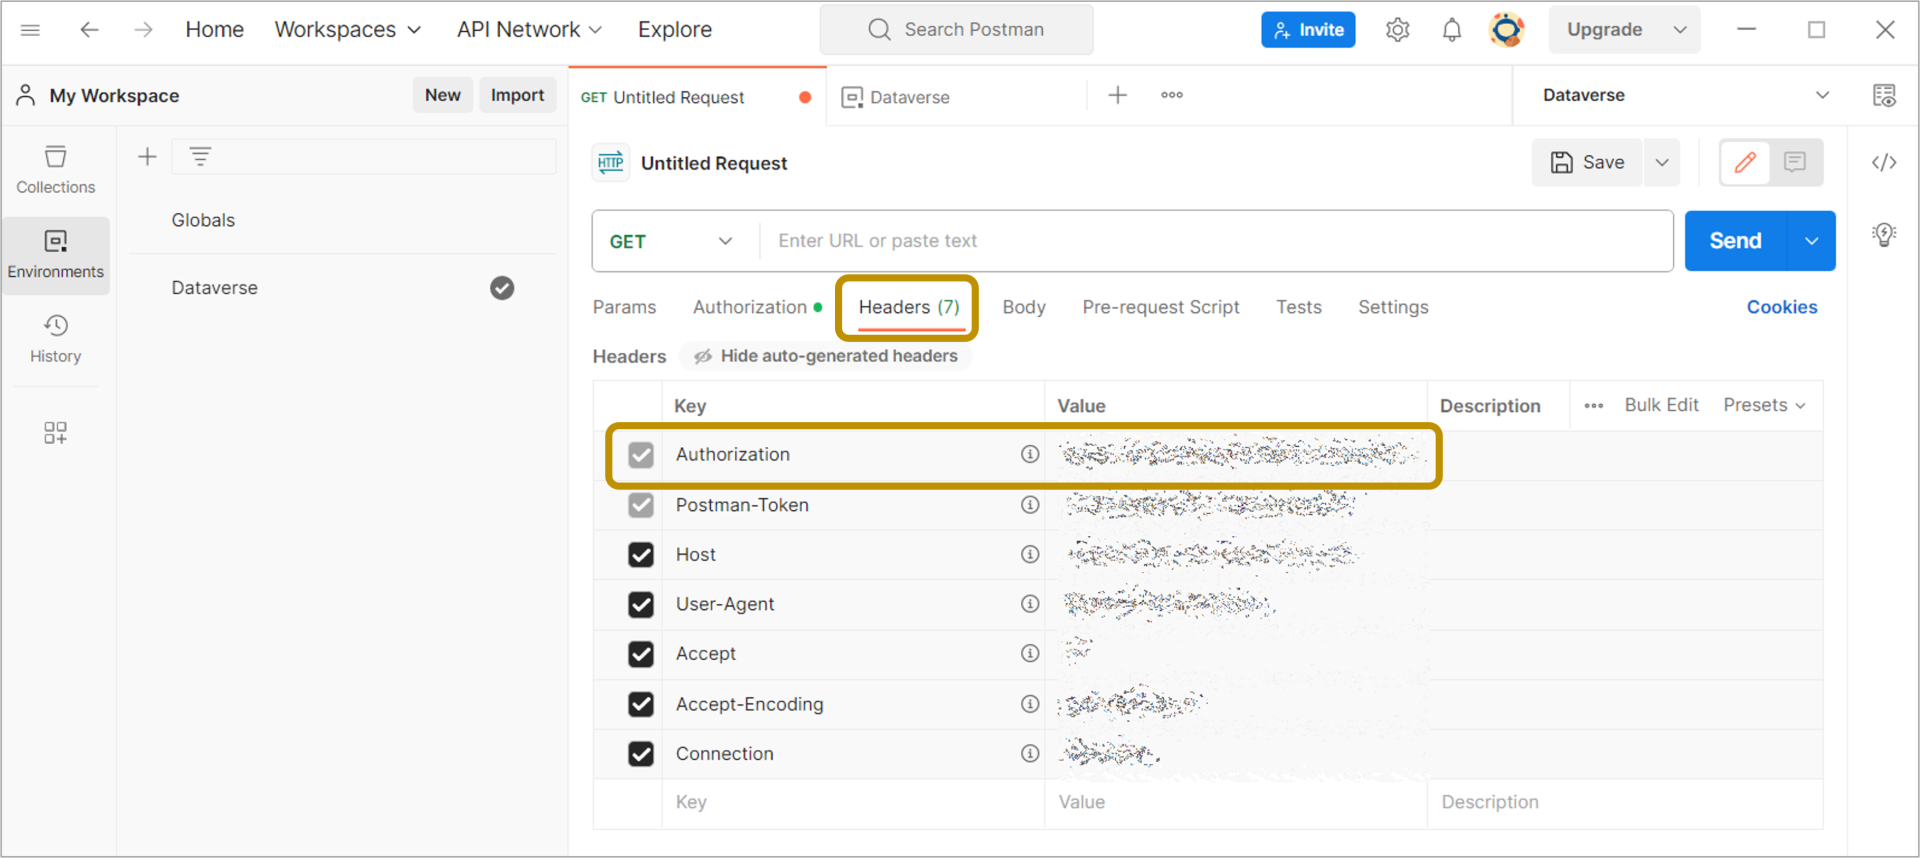
Task: Click the Import button
Action: 518,95
